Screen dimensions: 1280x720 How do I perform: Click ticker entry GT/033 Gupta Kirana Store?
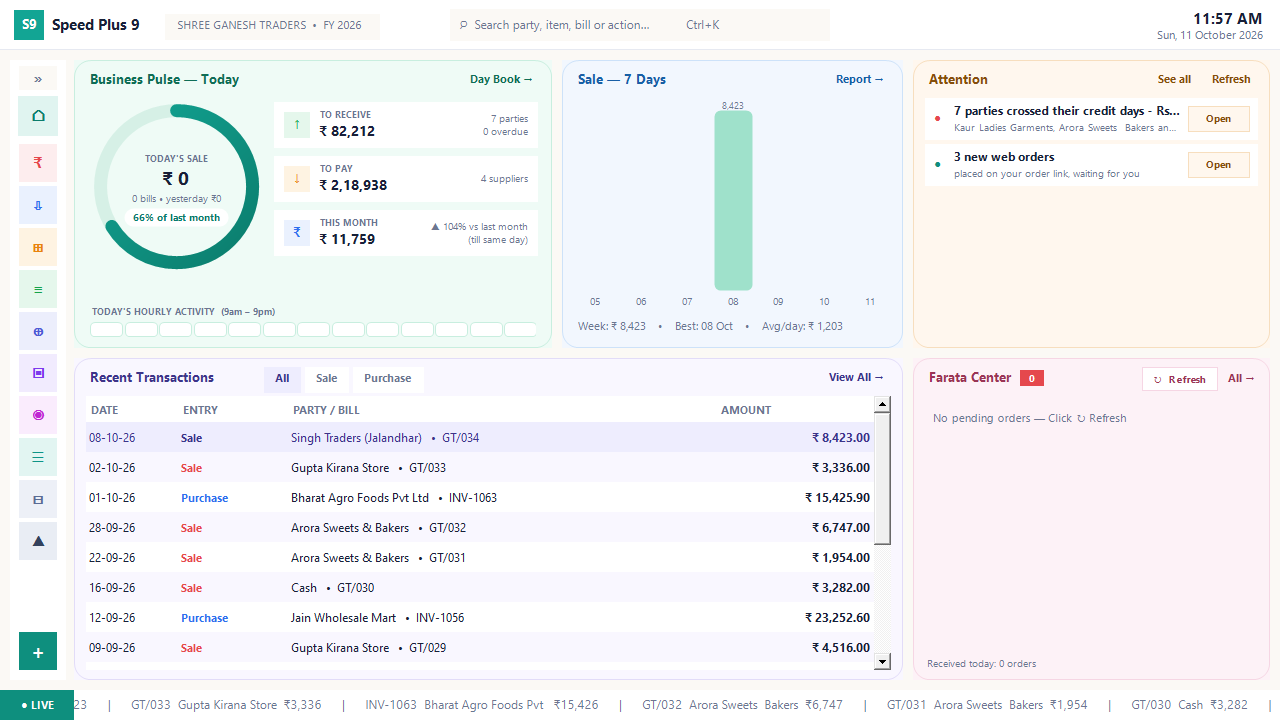tap(226, 705)
